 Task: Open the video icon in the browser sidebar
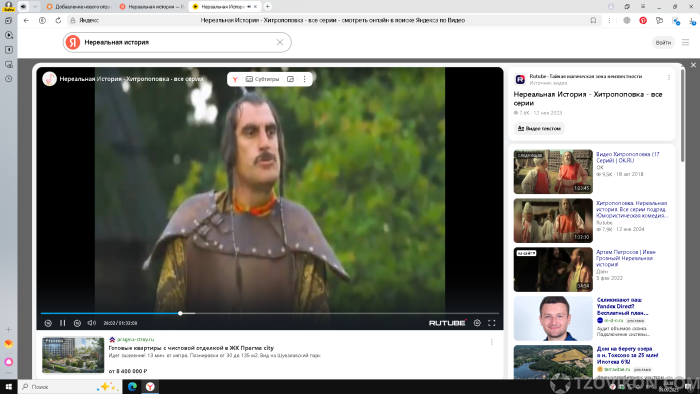pyautogui.click(x=8, y=35)
